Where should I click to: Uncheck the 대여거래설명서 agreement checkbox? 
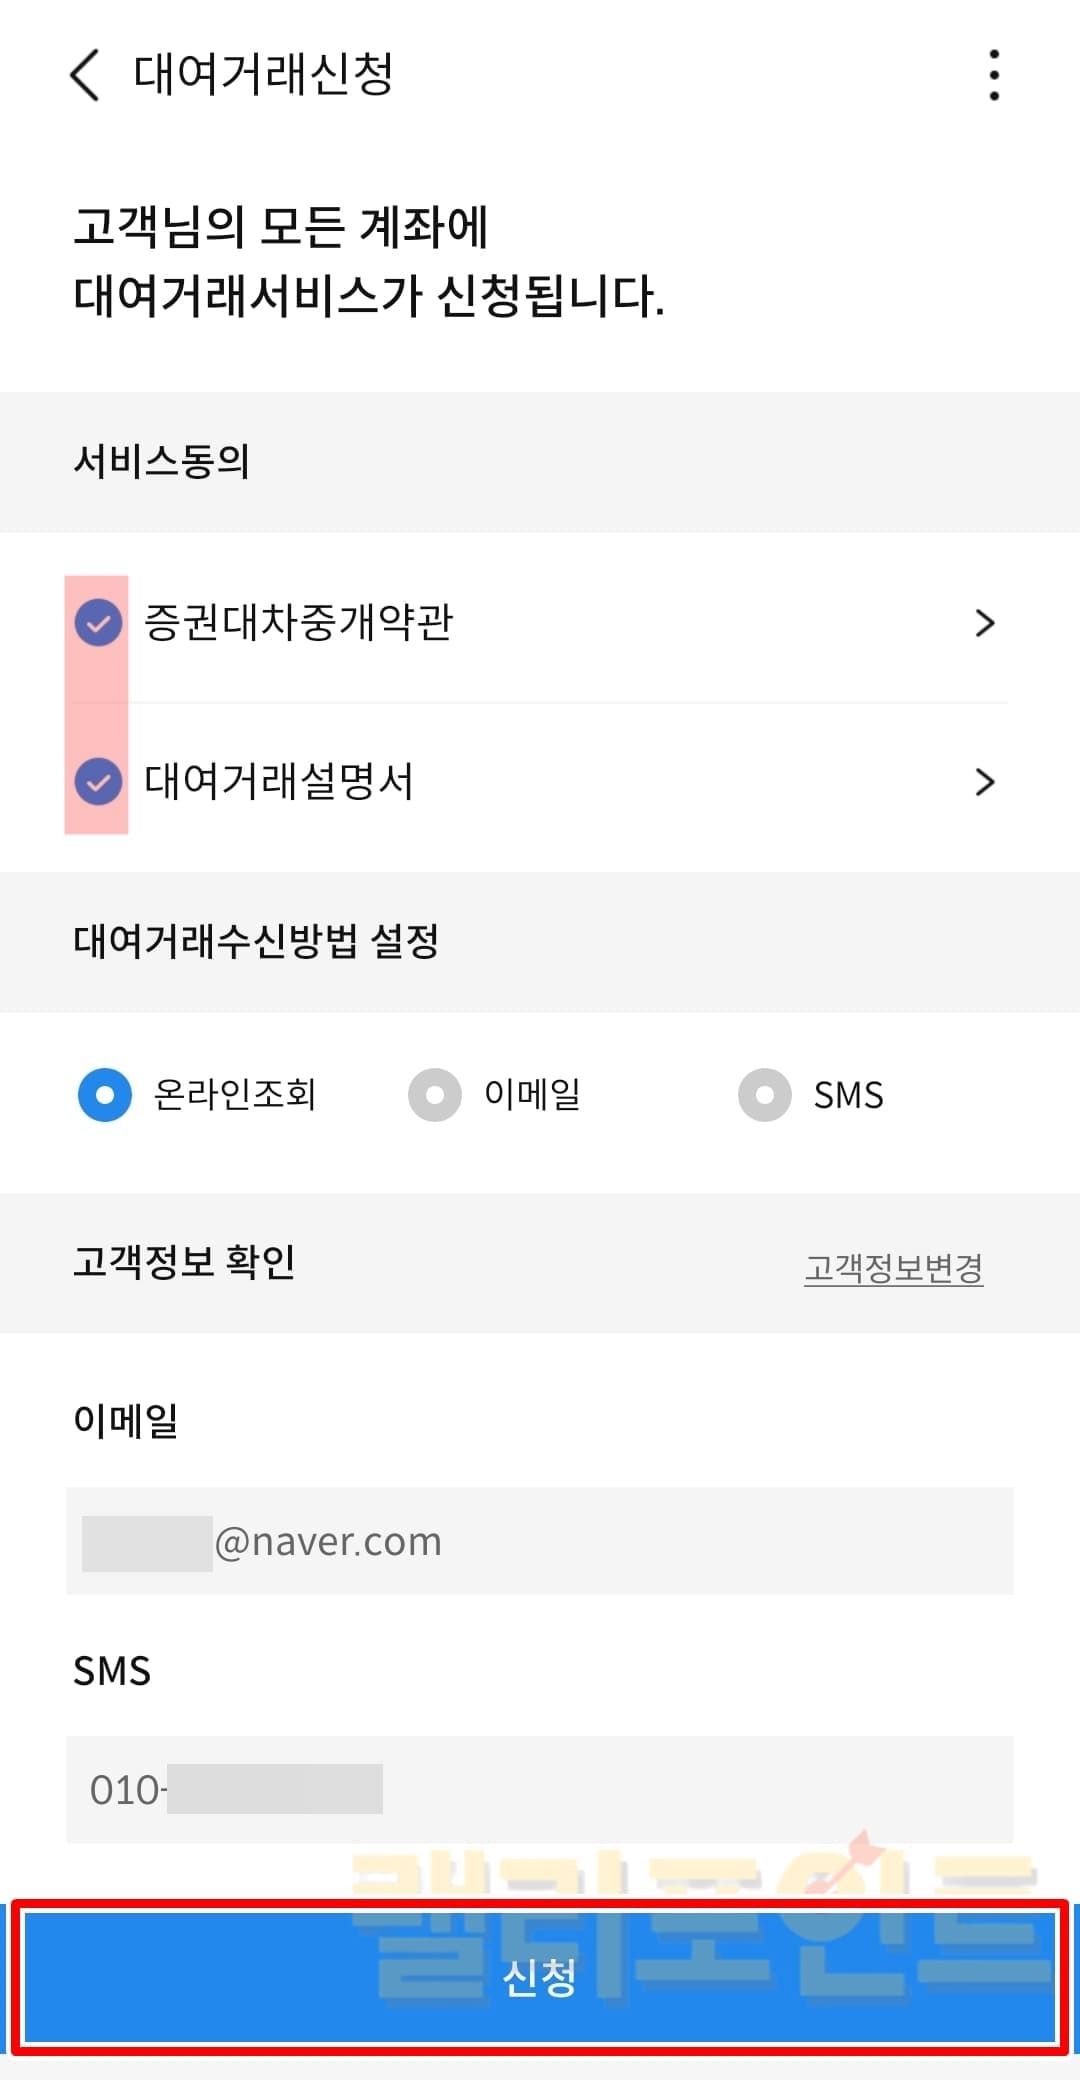pos(98,781)
